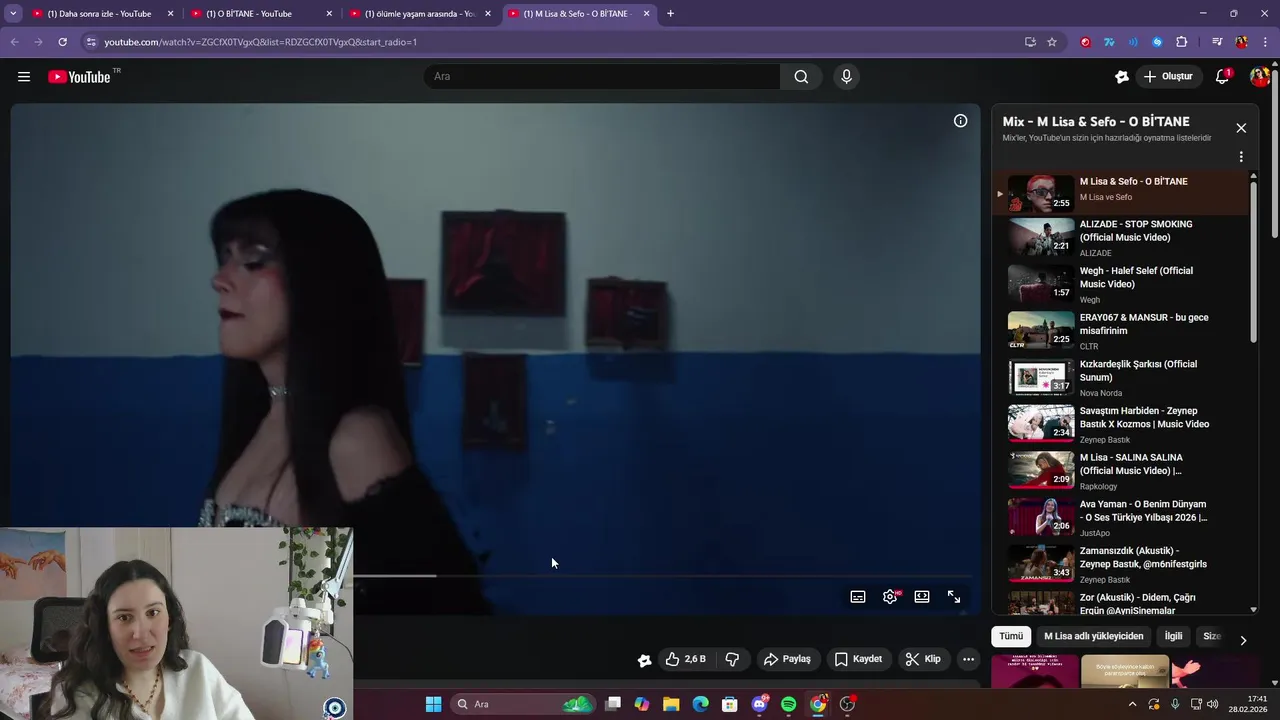Image resolution: width=1280 pixels, height=720 pixels.
Task: Go to the YouTube home logo
Action: [x=79, y=77]
